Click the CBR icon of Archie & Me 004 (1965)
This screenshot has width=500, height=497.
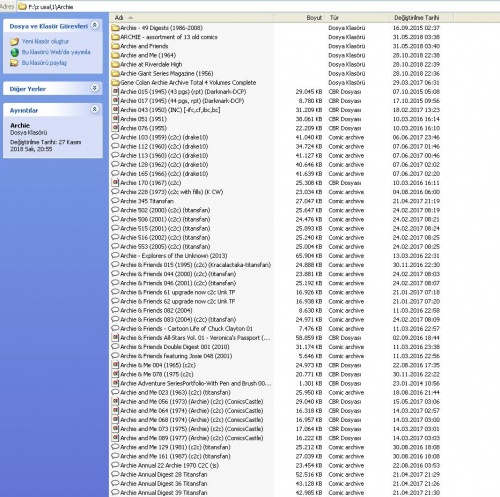(115, 365)
